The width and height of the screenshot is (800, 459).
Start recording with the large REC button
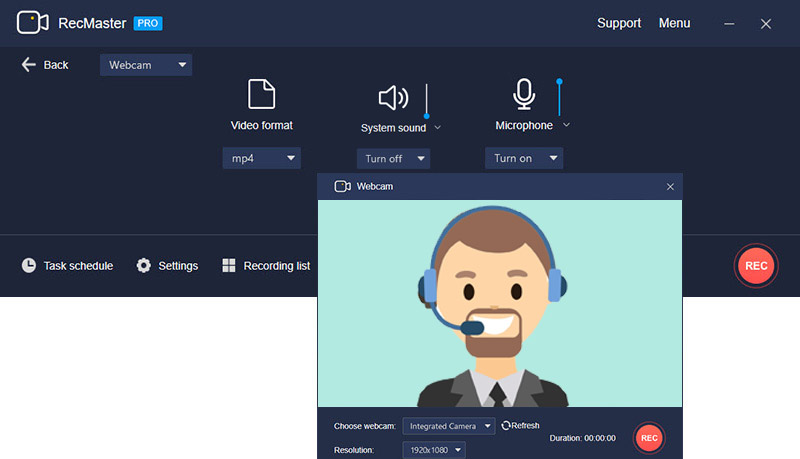(756, 266)
